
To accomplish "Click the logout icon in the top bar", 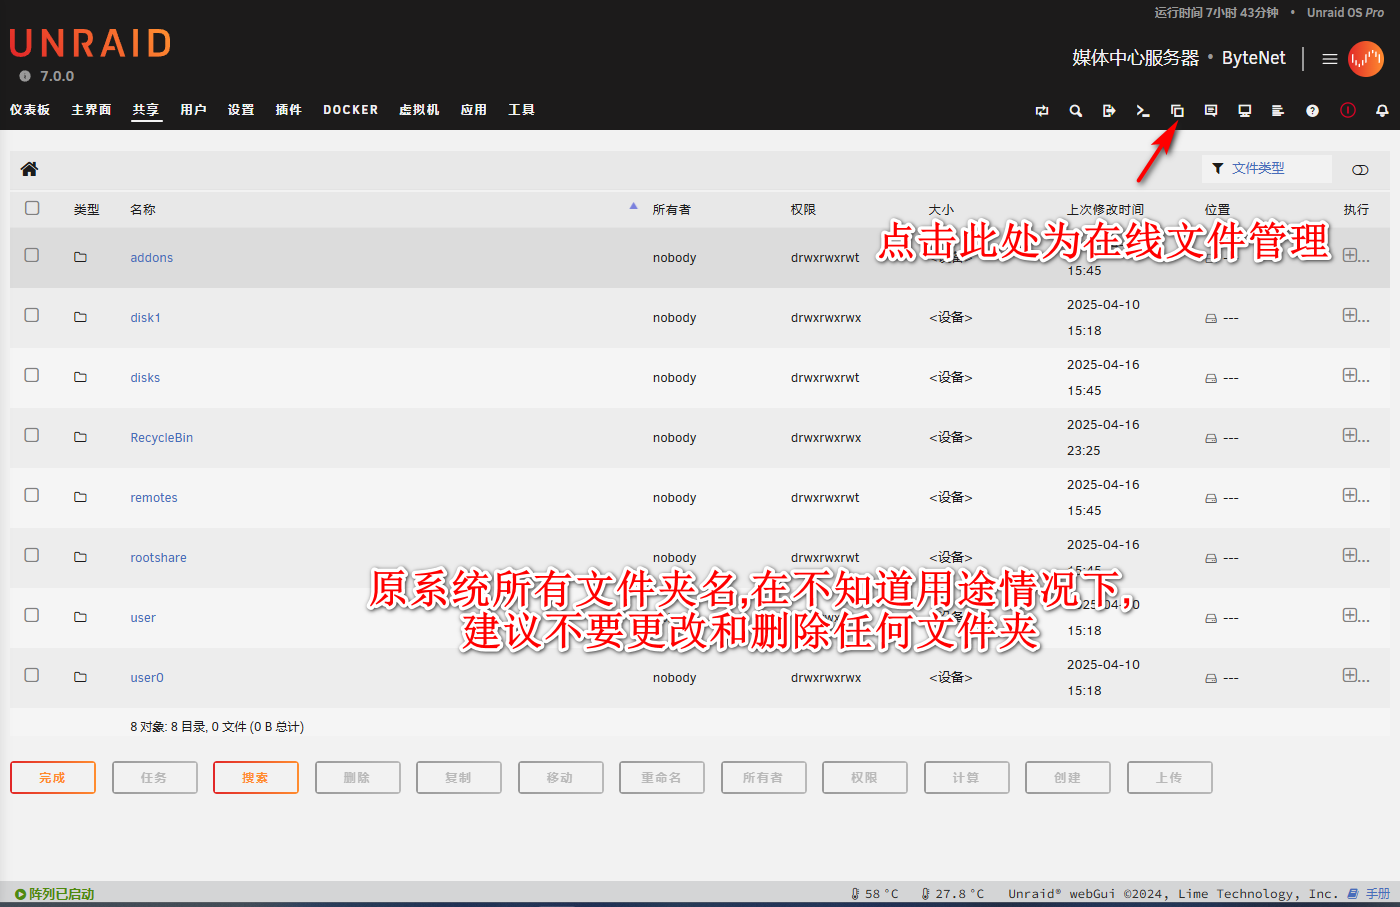I will [x=1109, y=111].
